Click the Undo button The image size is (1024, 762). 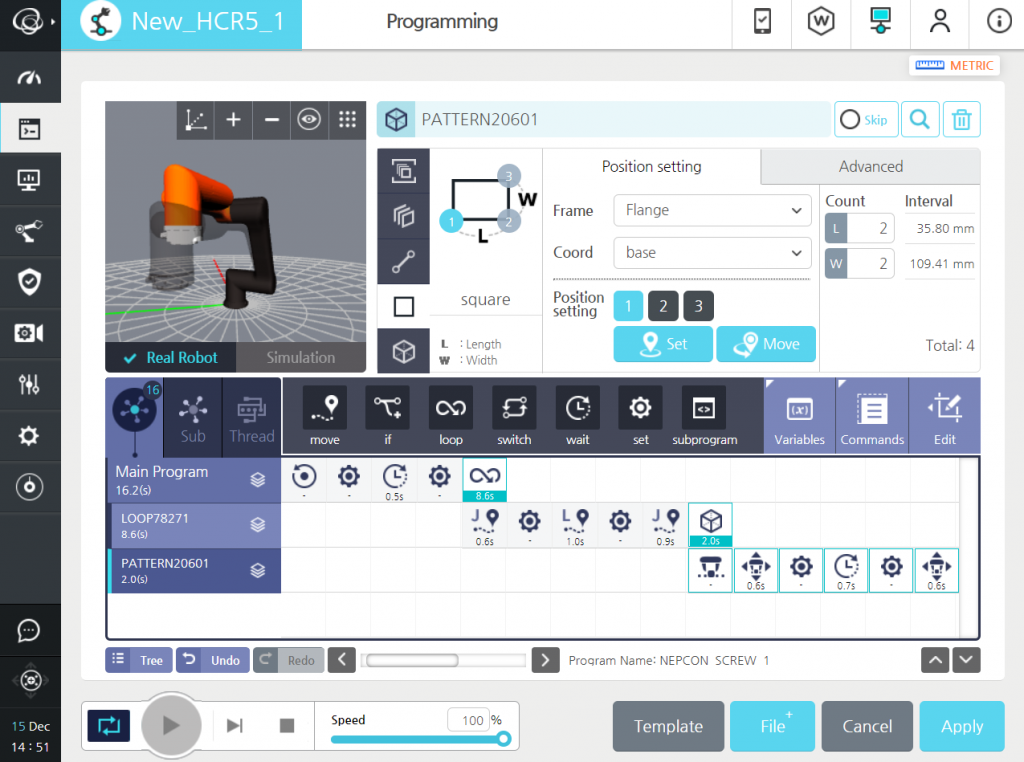click(212, 660)
